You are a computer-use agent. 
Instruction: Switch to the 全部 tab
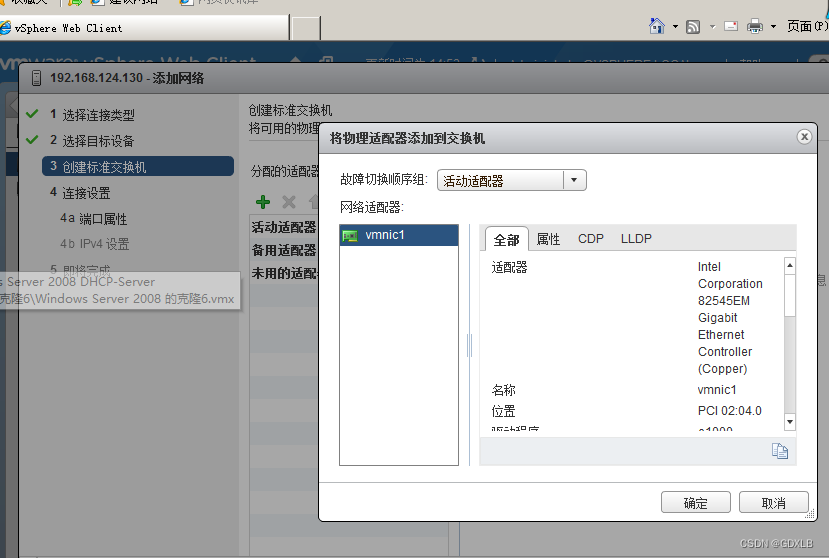point(506,240)
